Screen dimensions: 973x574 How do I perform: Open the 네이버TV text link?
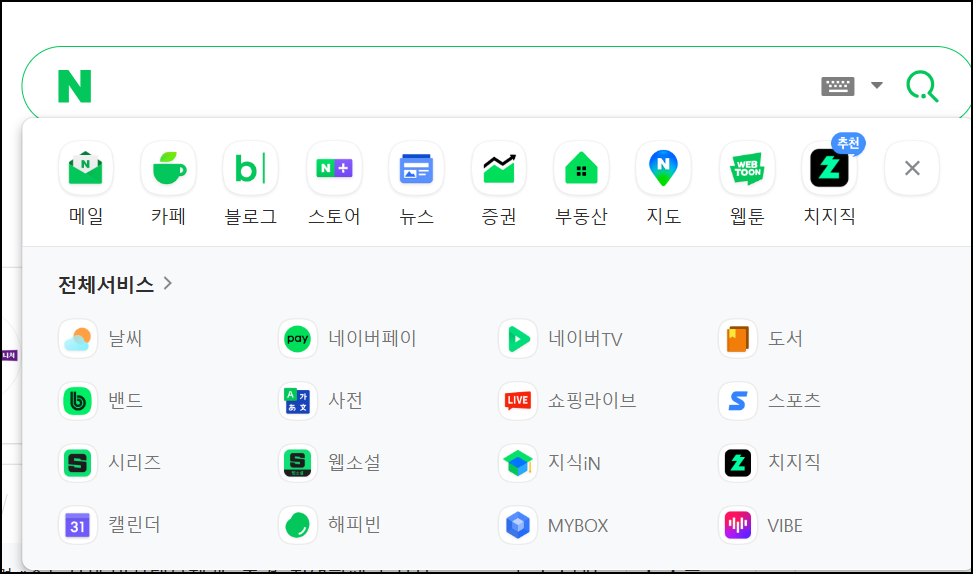click(585, 339)
